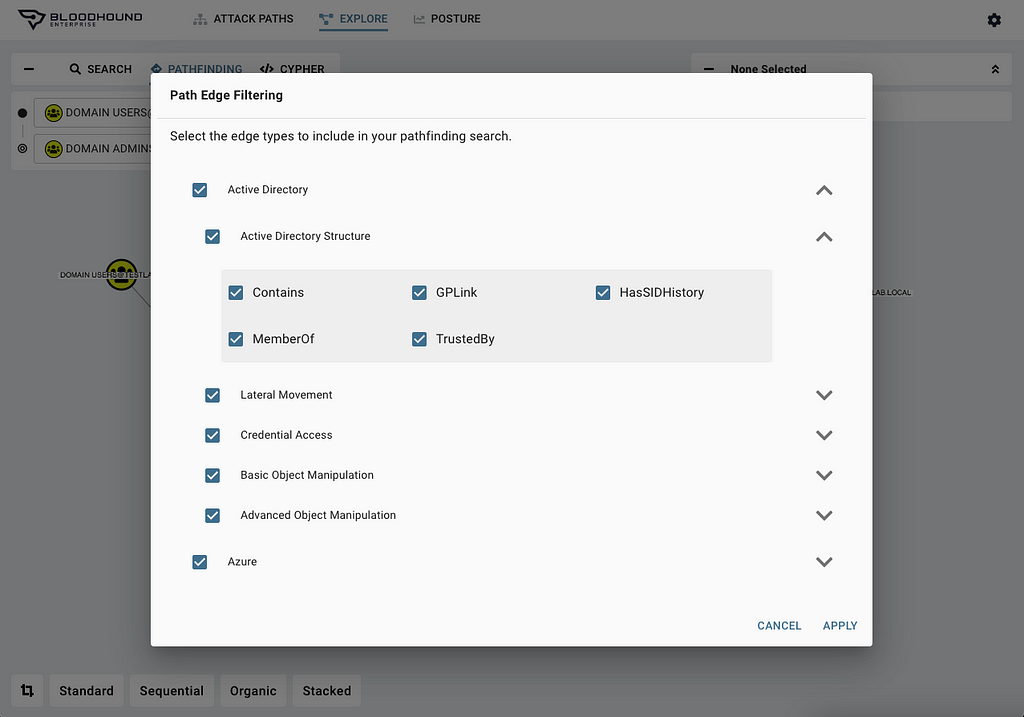1024x717 pixels.
Task: Click the crop graph icon button
Action: click(27, 691)
